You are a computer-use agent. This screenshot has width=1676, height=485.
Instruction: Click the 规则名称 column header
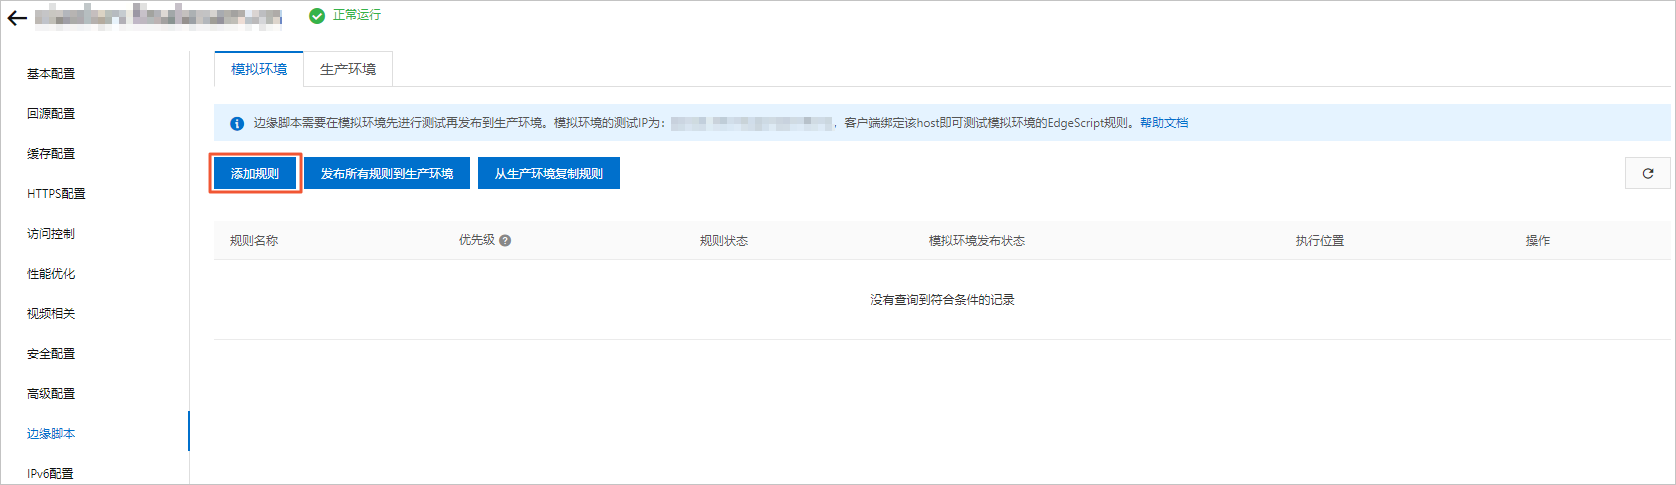(x=254, y=241)
